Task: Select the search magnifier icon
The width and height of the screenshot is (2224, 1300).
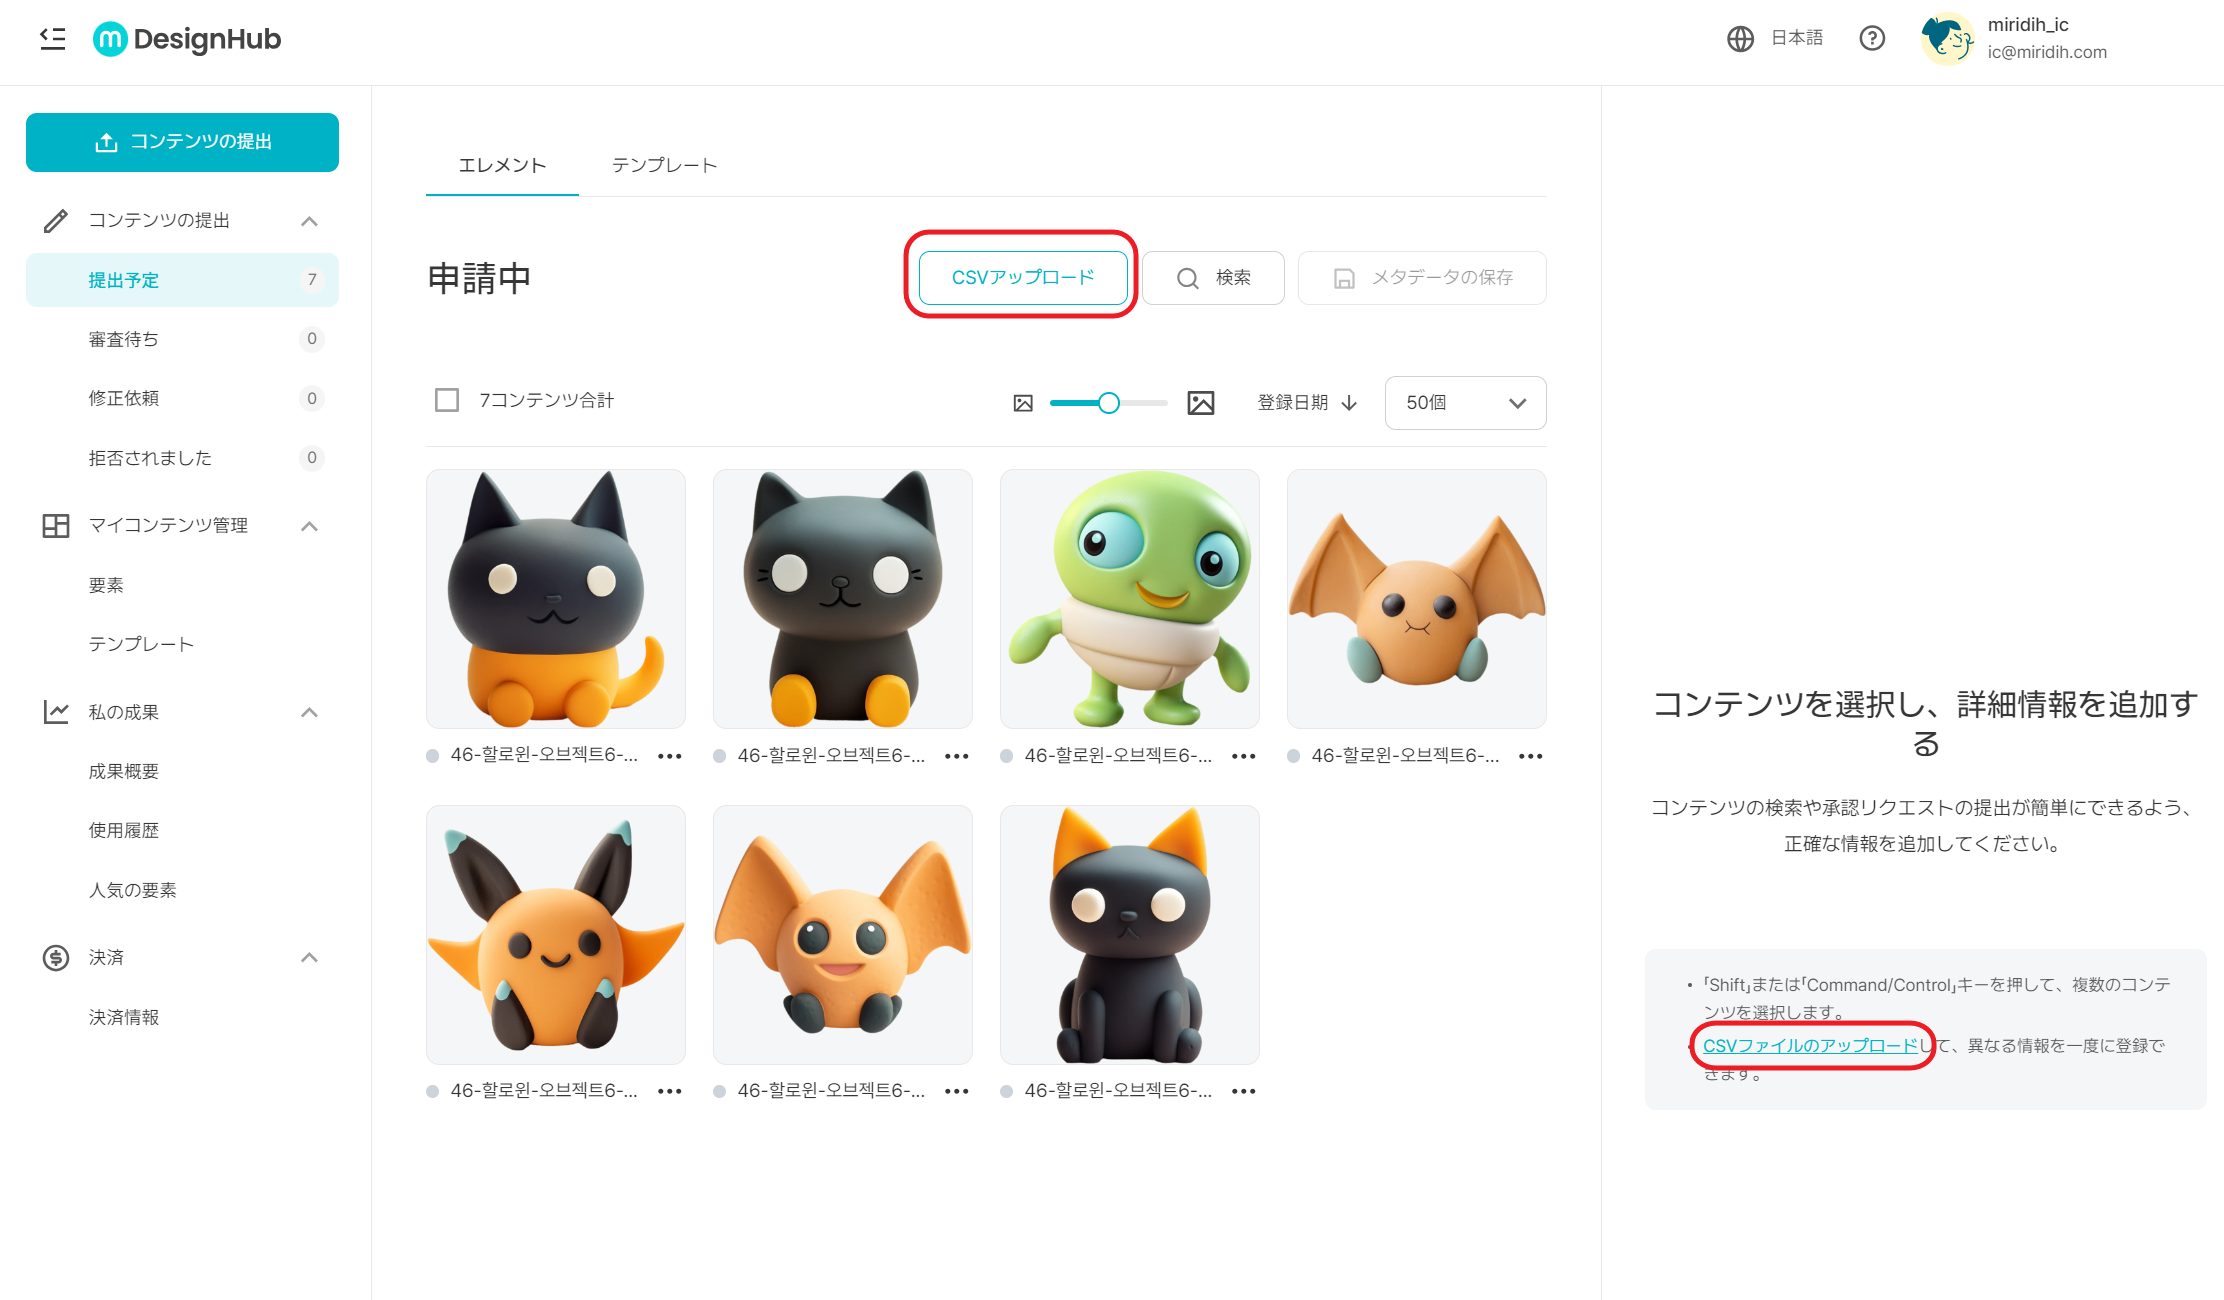Action: [x=1188, y=278]
